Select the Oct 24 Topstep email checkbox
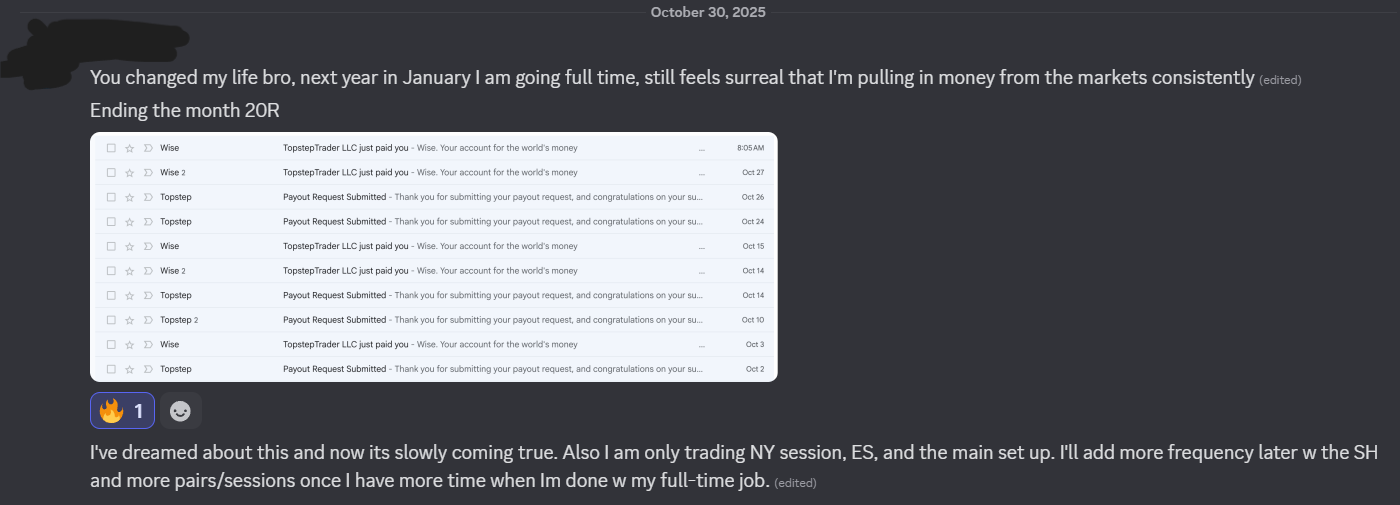The image size is (1400, 505). point(111,222)
